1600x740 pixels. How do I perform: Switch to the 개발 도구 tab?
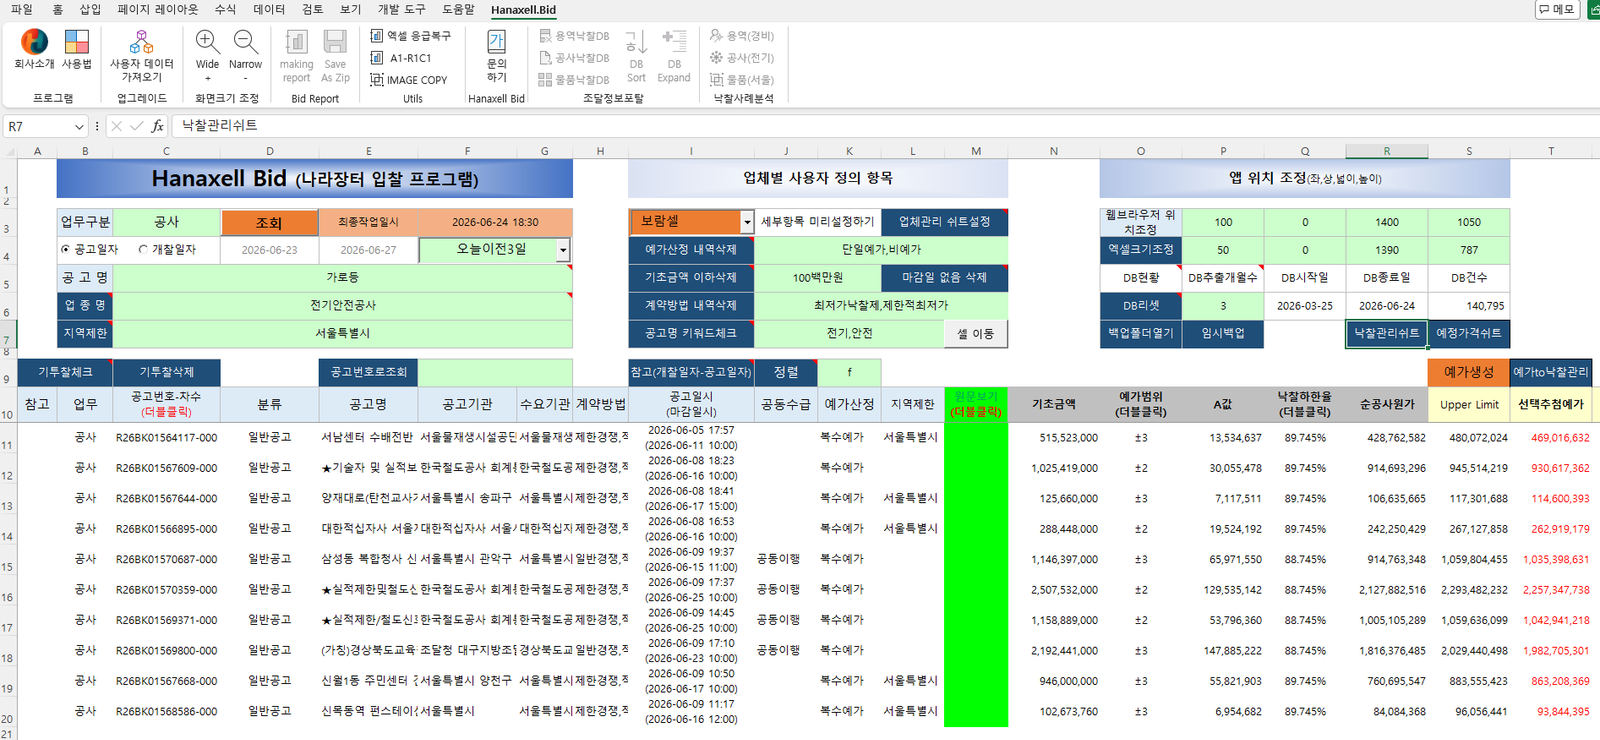[x=401, y=9]
